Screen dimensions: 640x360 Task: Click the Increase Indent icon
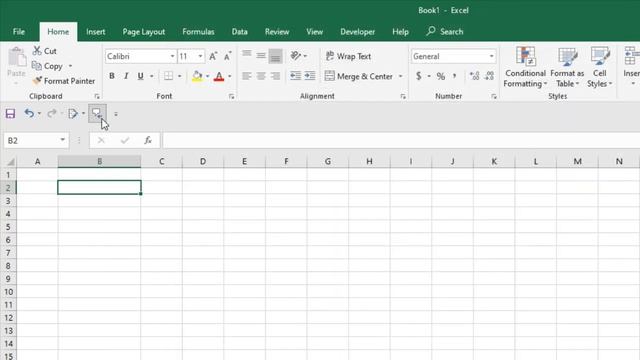point(310,76)
